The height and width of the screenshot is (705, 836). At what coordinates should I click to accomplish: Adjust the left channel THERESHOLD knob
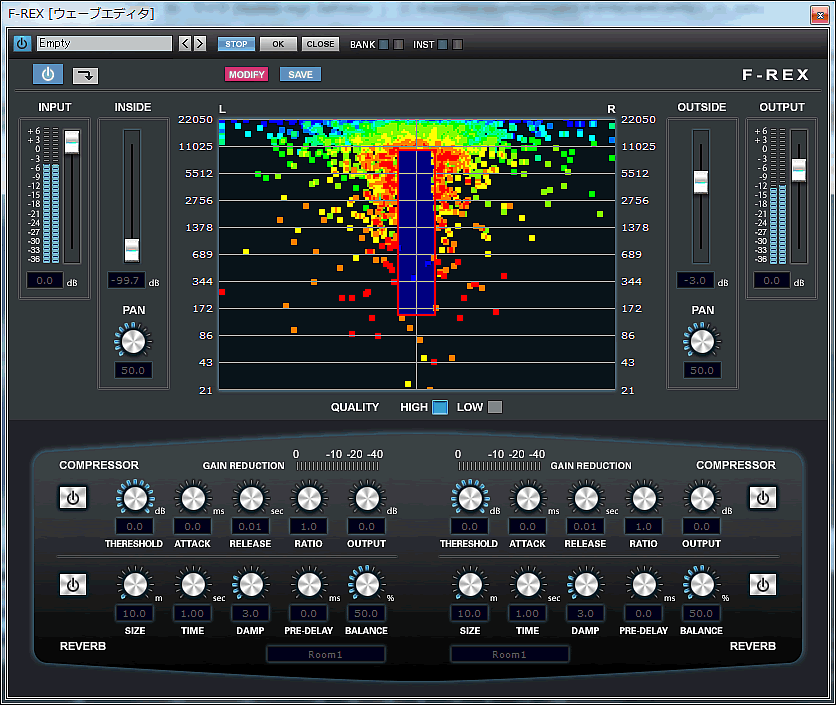click(x=134, y=497)
